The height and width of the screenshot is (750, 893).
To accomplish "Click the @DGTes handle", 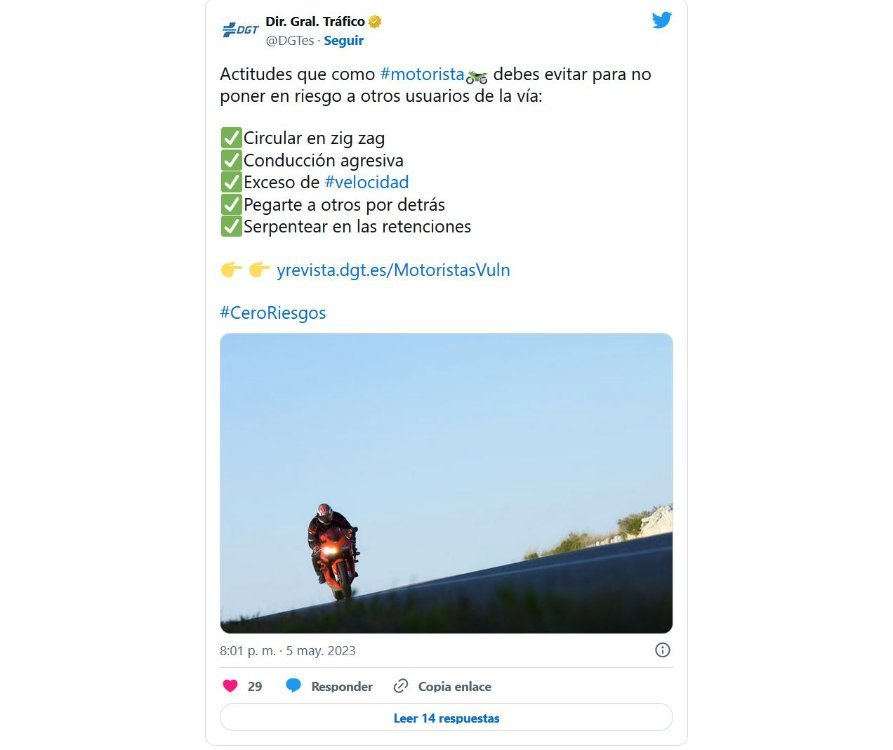I will [x=289, y=41].
